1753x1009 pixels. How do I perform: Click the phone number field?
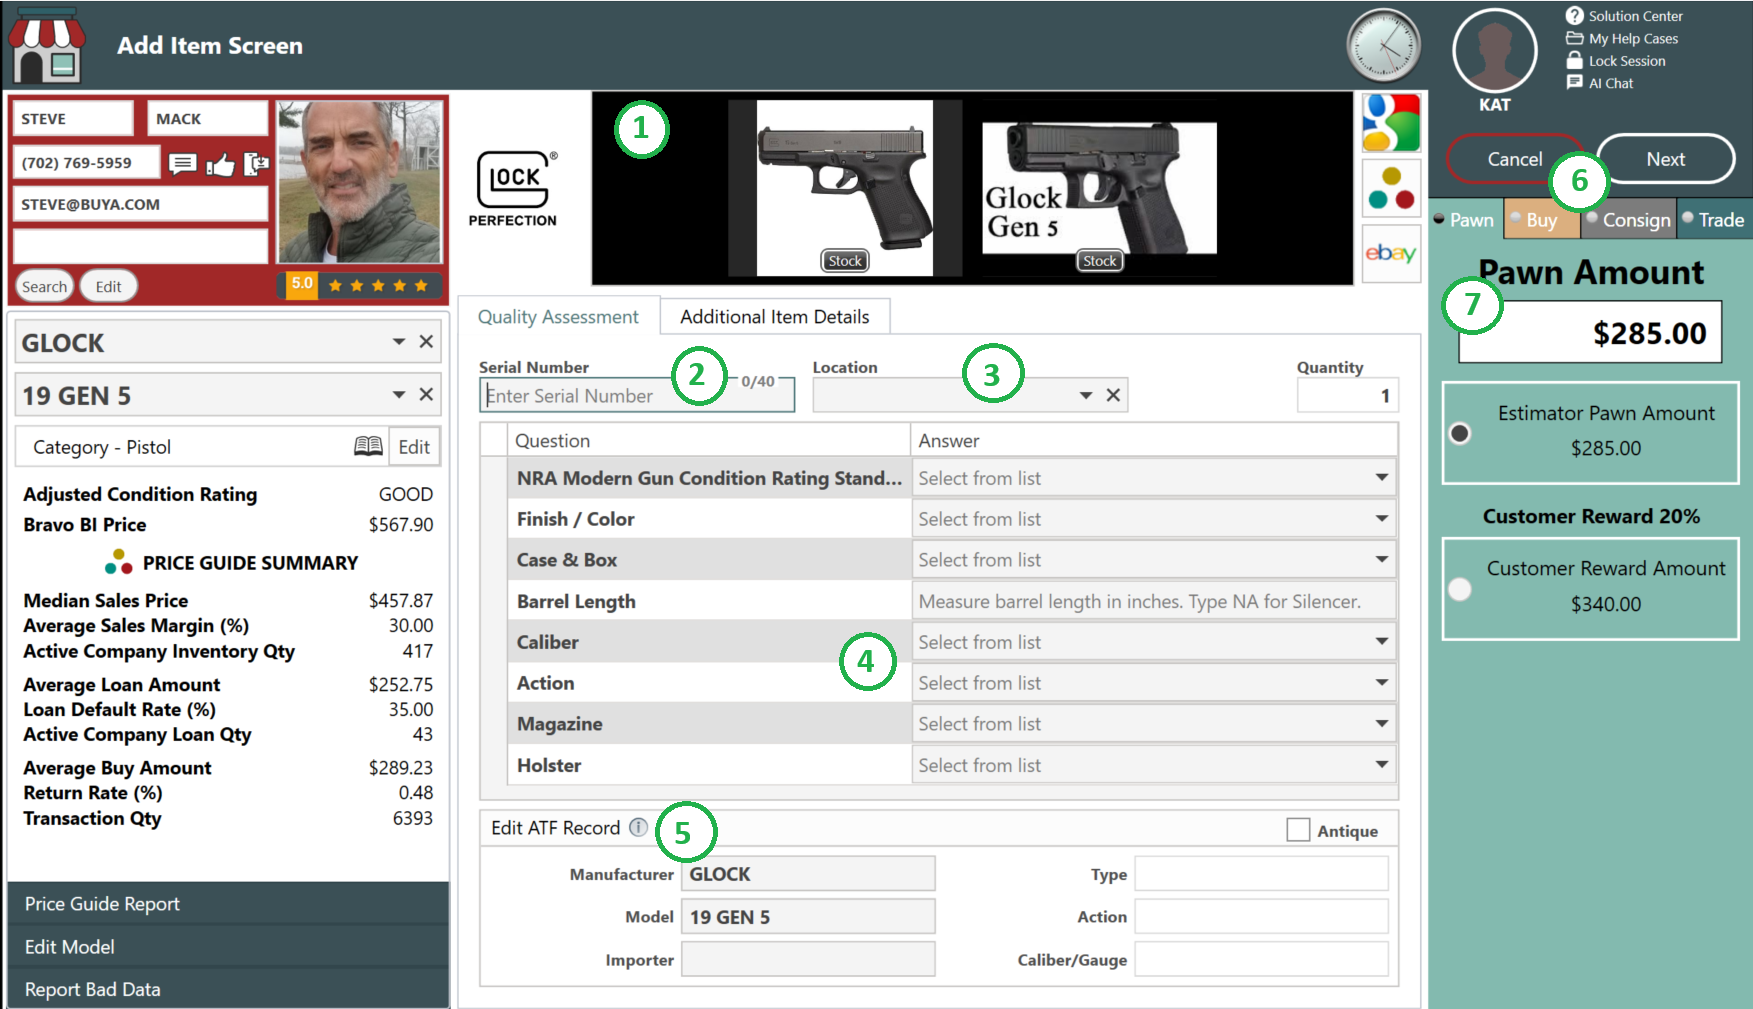(87, 163)
